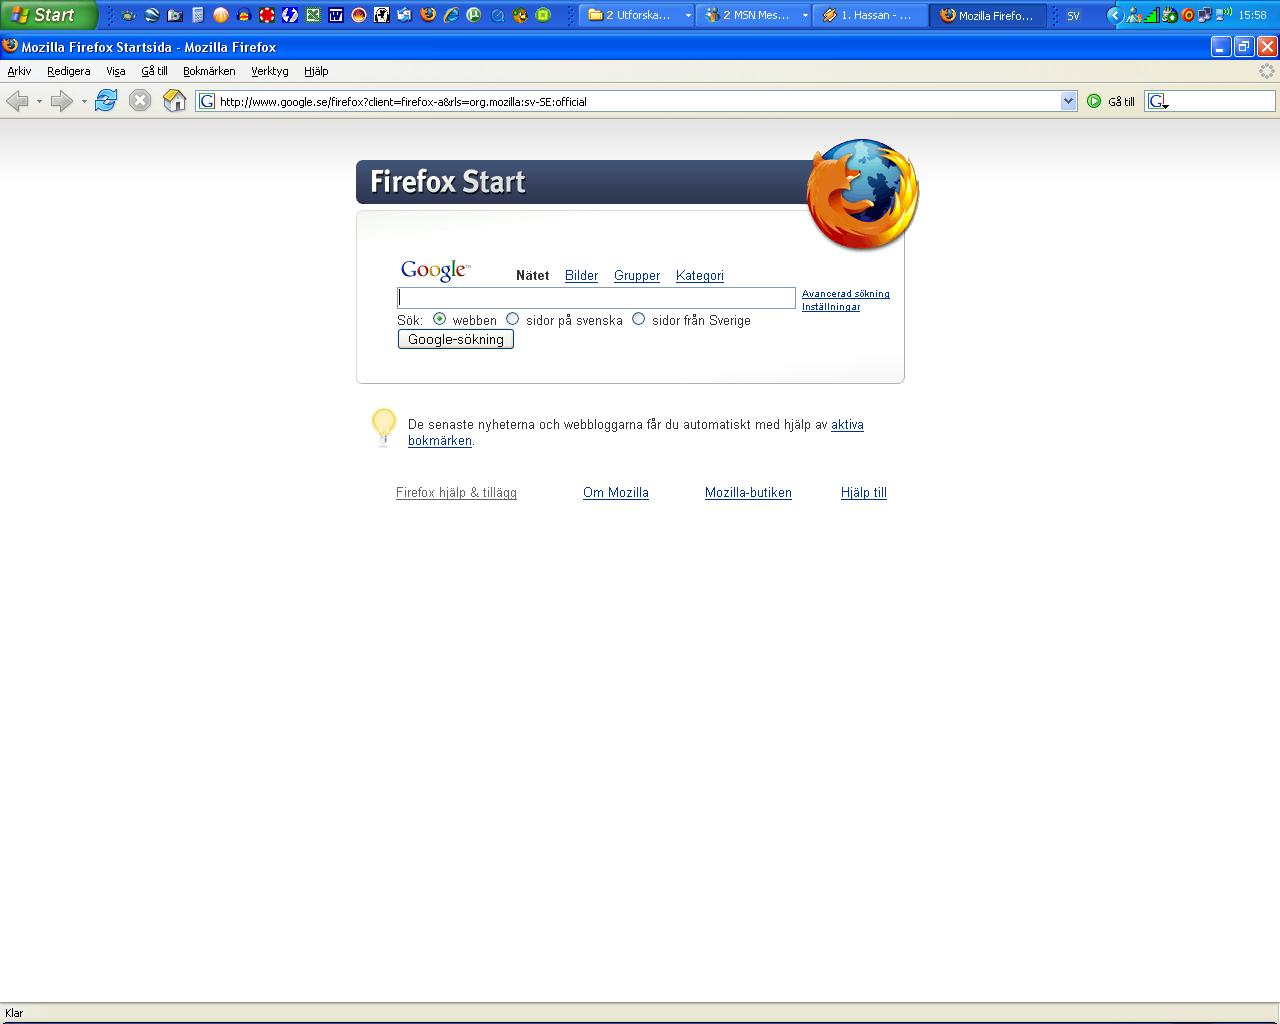Viewport: 1280px width, 1024px height.
Task: Open the MSN figure tray icon
Action: click(x=1133, y=15)
